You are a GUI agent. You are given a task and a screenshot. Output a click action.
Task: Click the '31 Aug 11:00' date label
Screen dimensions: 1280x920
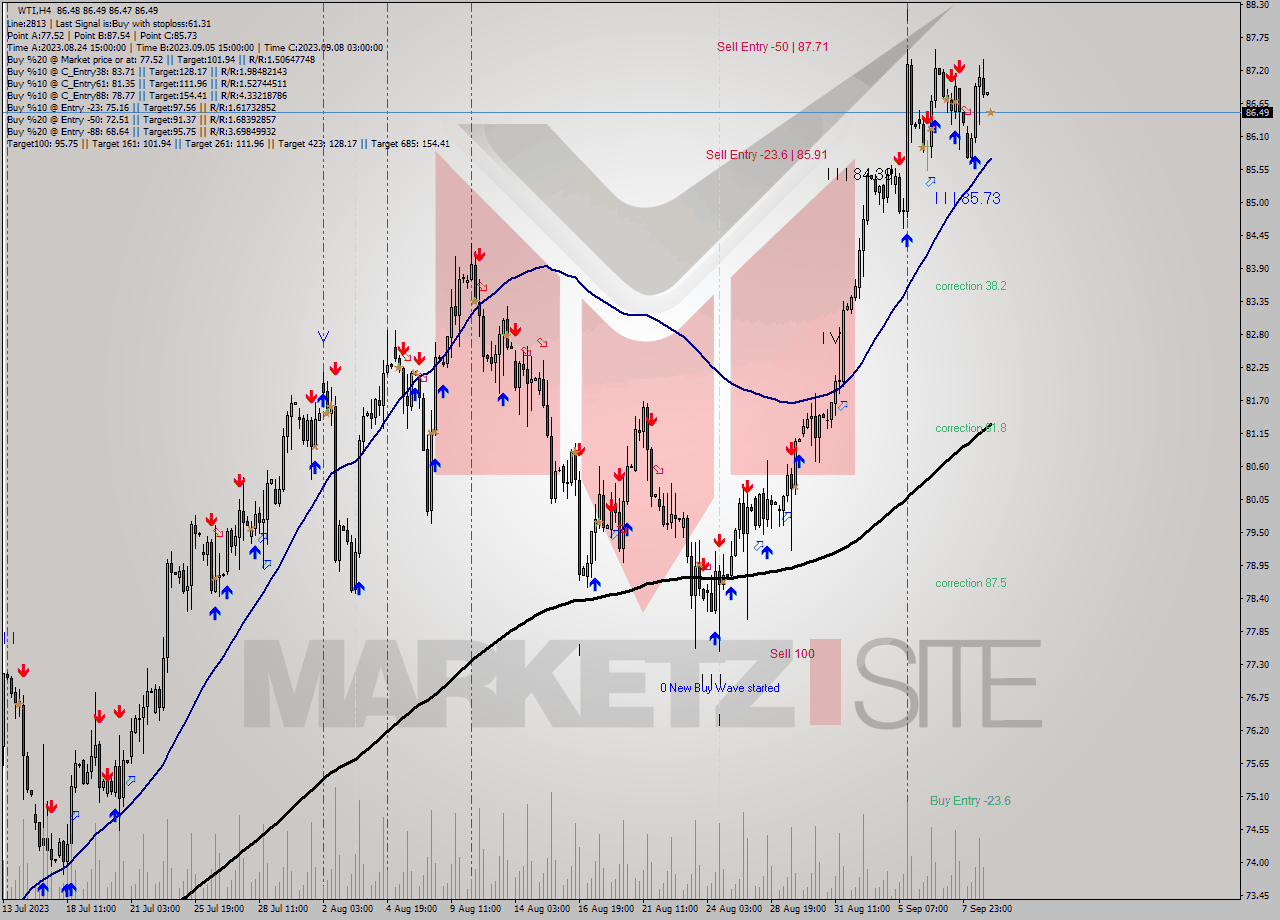[861, 909]
